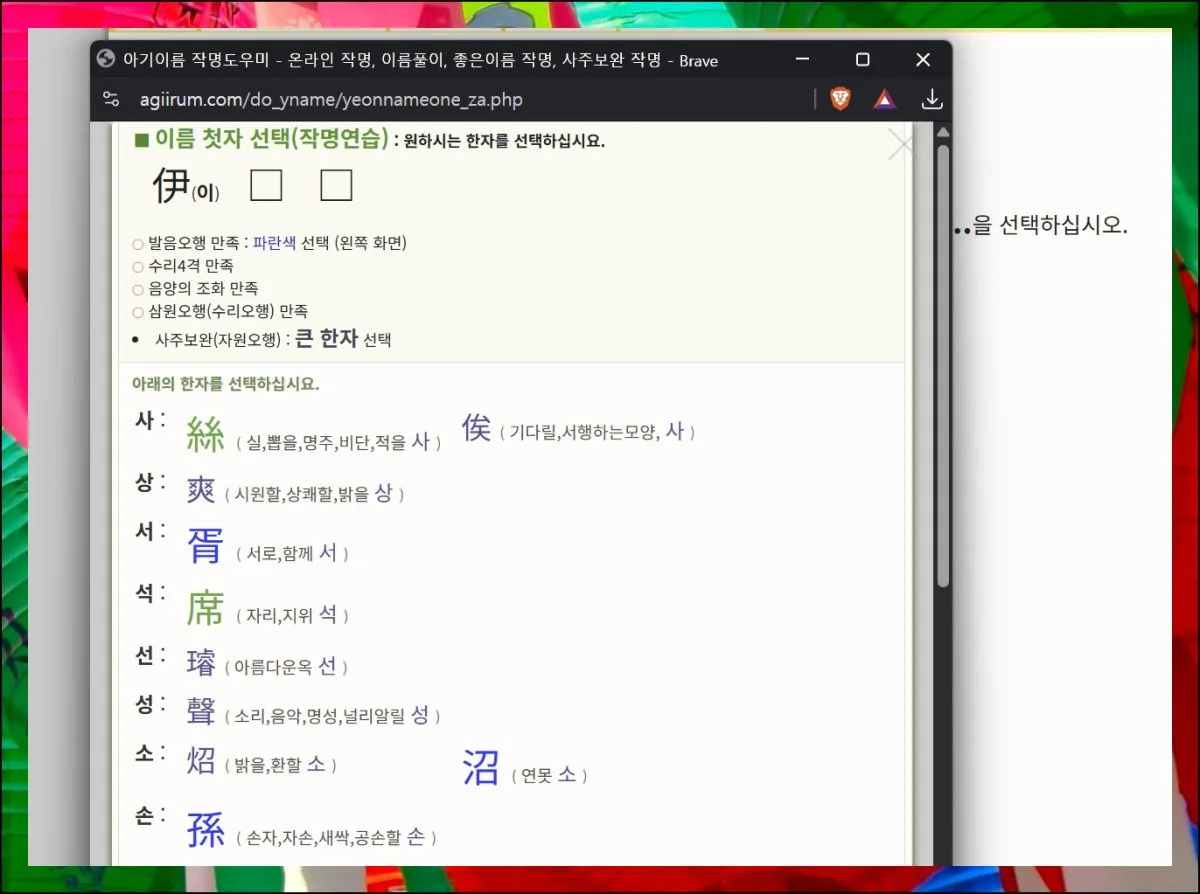Click the site settings icon beside URL
The width and height of the screenshot is (1200, 894).
[x=112, y=99]
